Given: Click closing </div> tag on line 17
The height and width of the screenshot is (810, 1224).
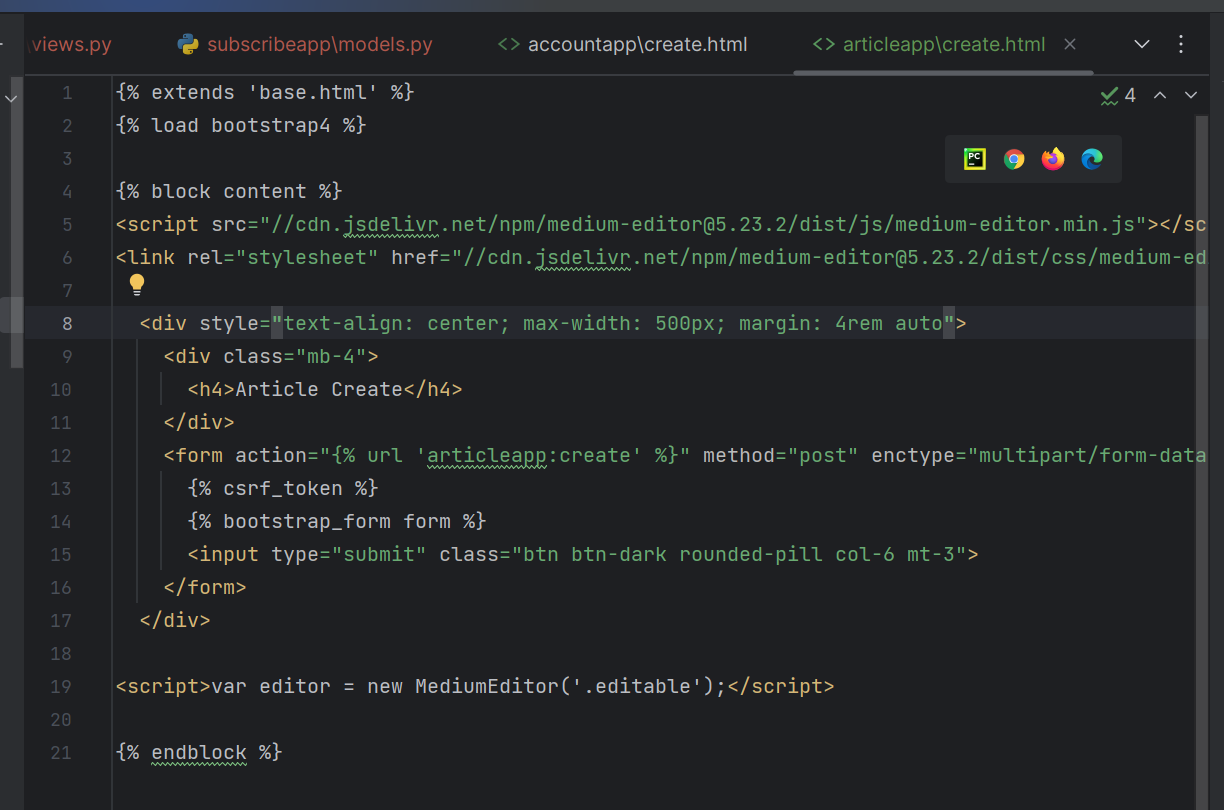Looking at the screenshot, I should [175, 620].
